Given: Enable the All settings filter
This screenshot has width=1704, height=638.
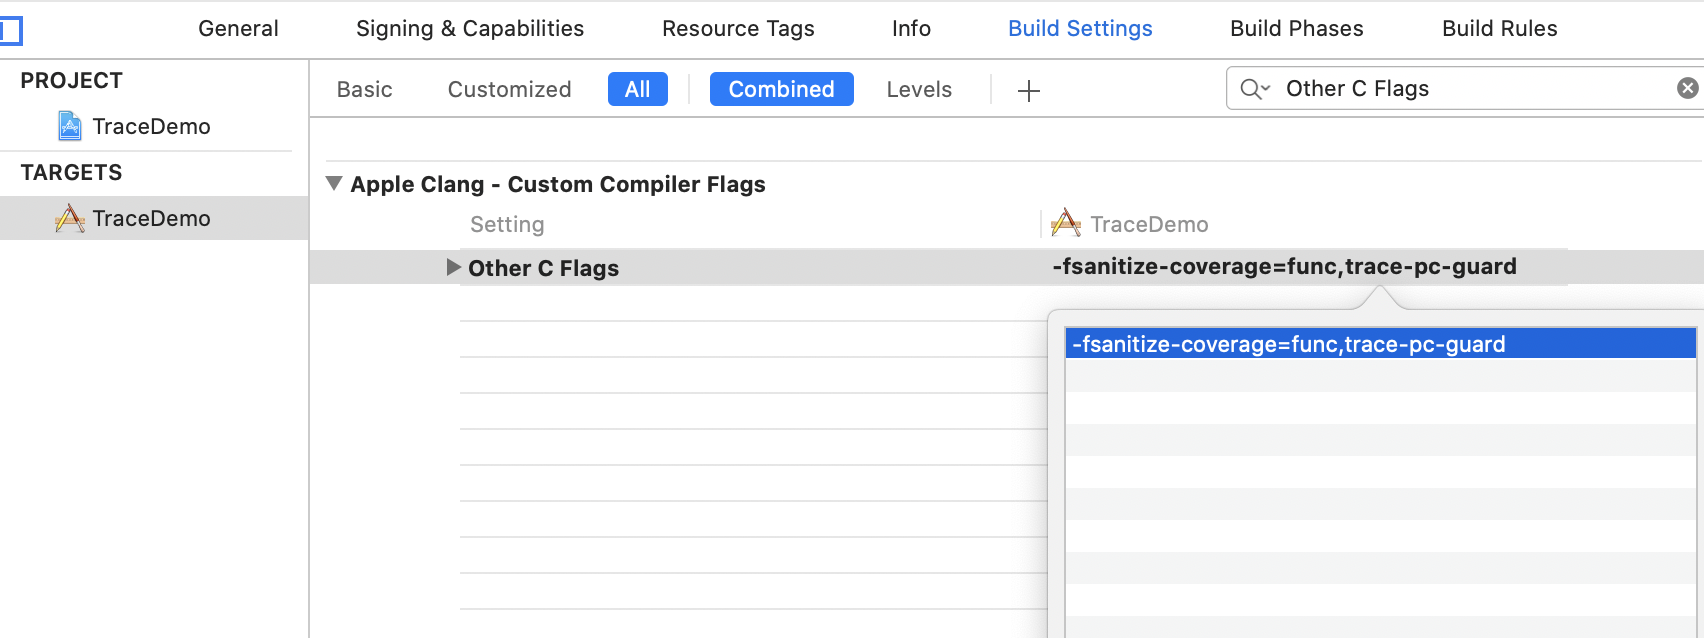Looking at the screenshot, I should coord(637,89).
